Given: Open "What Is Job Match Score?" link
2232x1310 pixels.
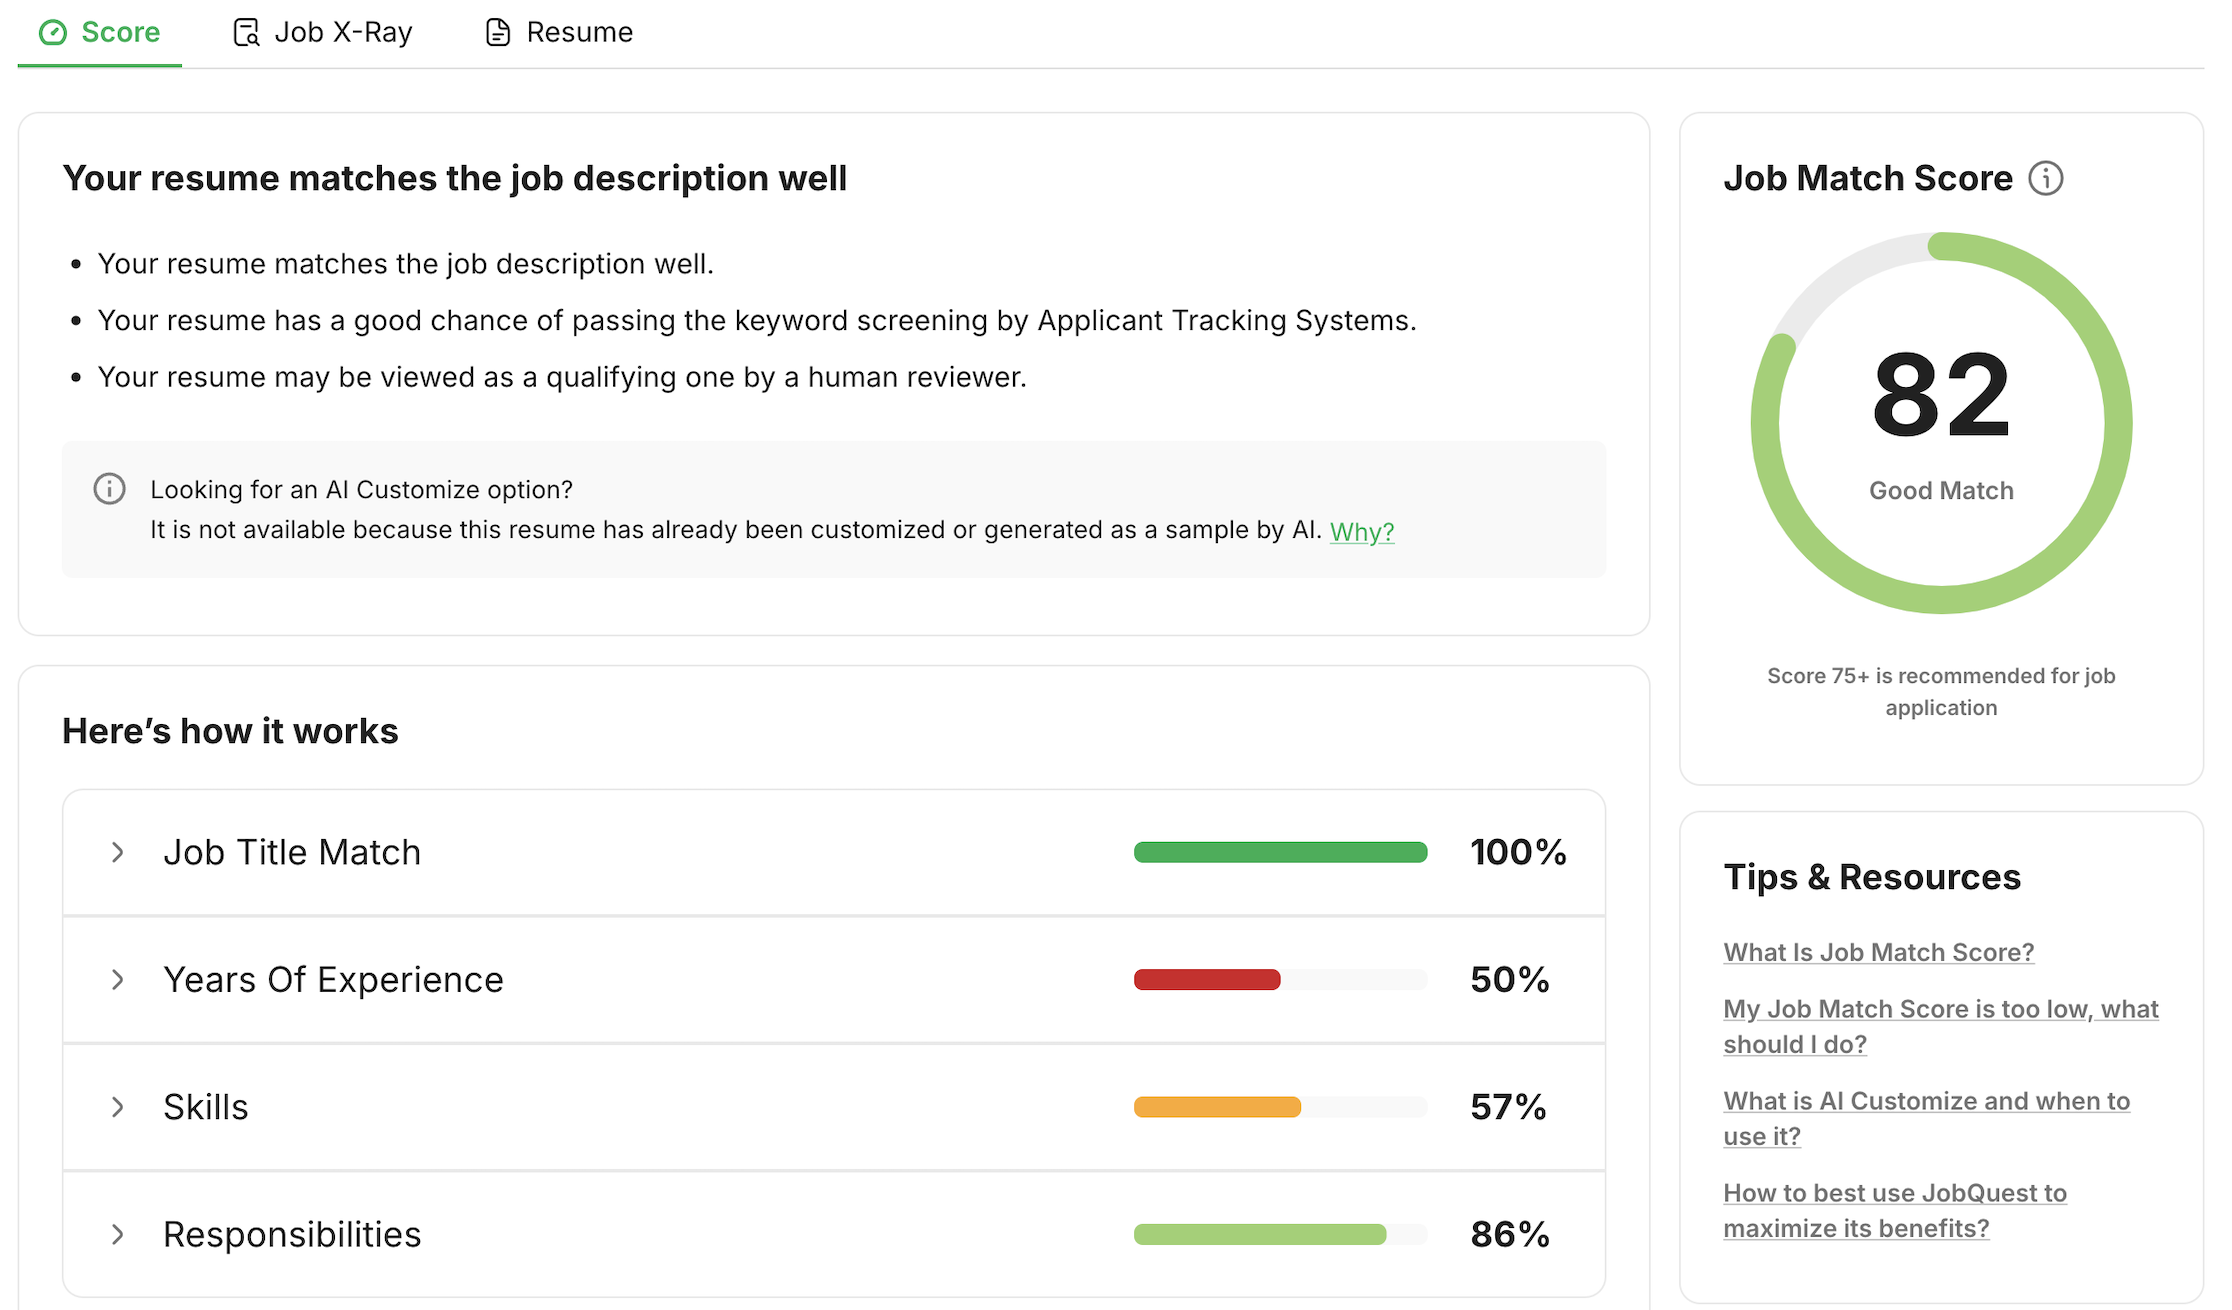Looking at the screenshot, I should [x=1879, y=952].
